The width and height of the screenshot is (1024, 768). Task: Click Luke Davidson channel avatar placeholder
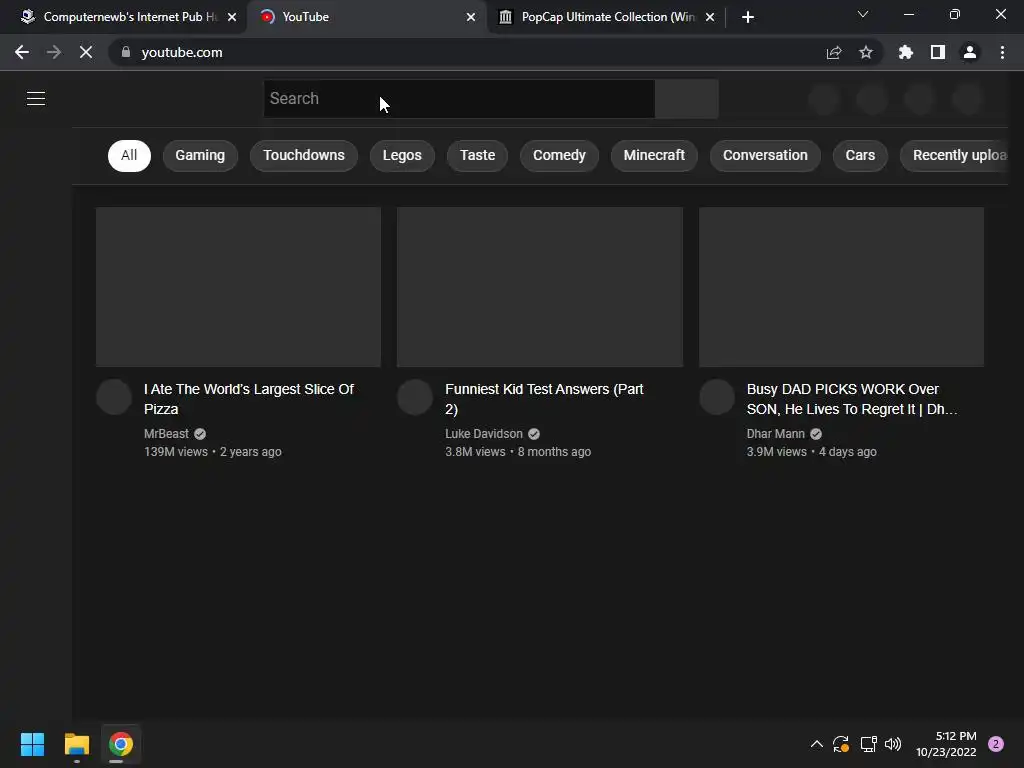415,397
